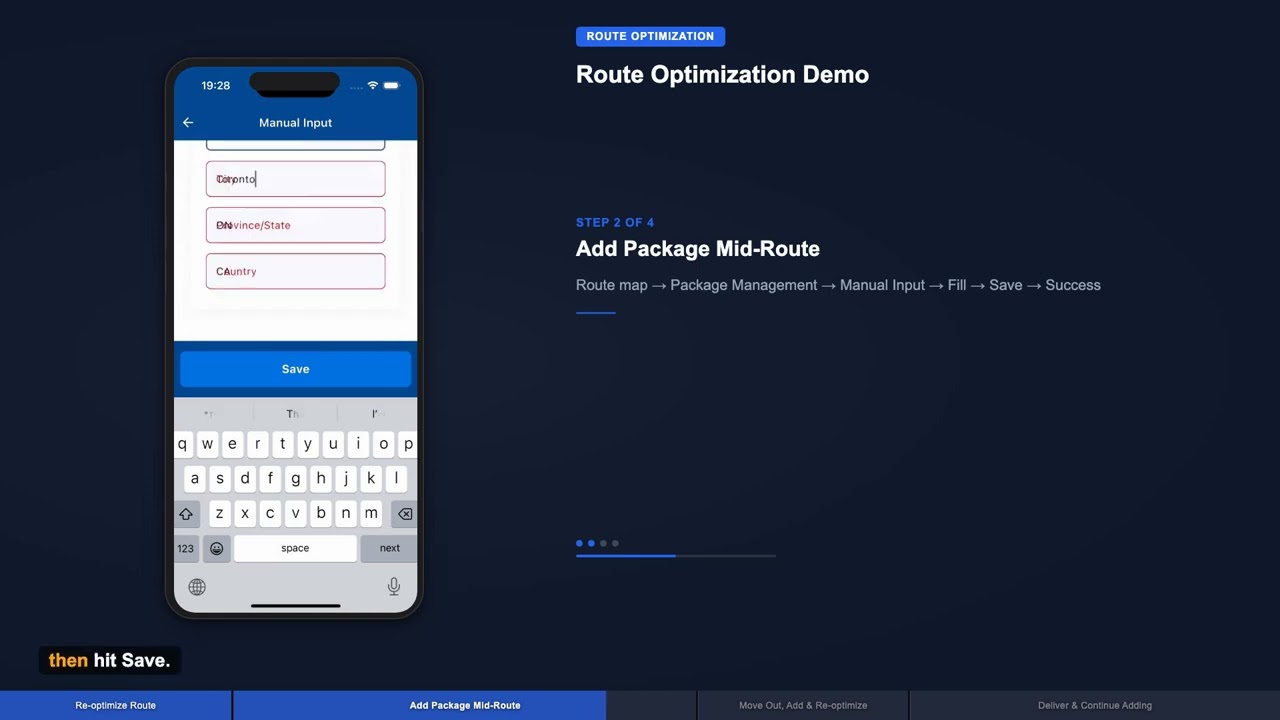
Task: Tap the h key
Action: click(x=320, y=478)
